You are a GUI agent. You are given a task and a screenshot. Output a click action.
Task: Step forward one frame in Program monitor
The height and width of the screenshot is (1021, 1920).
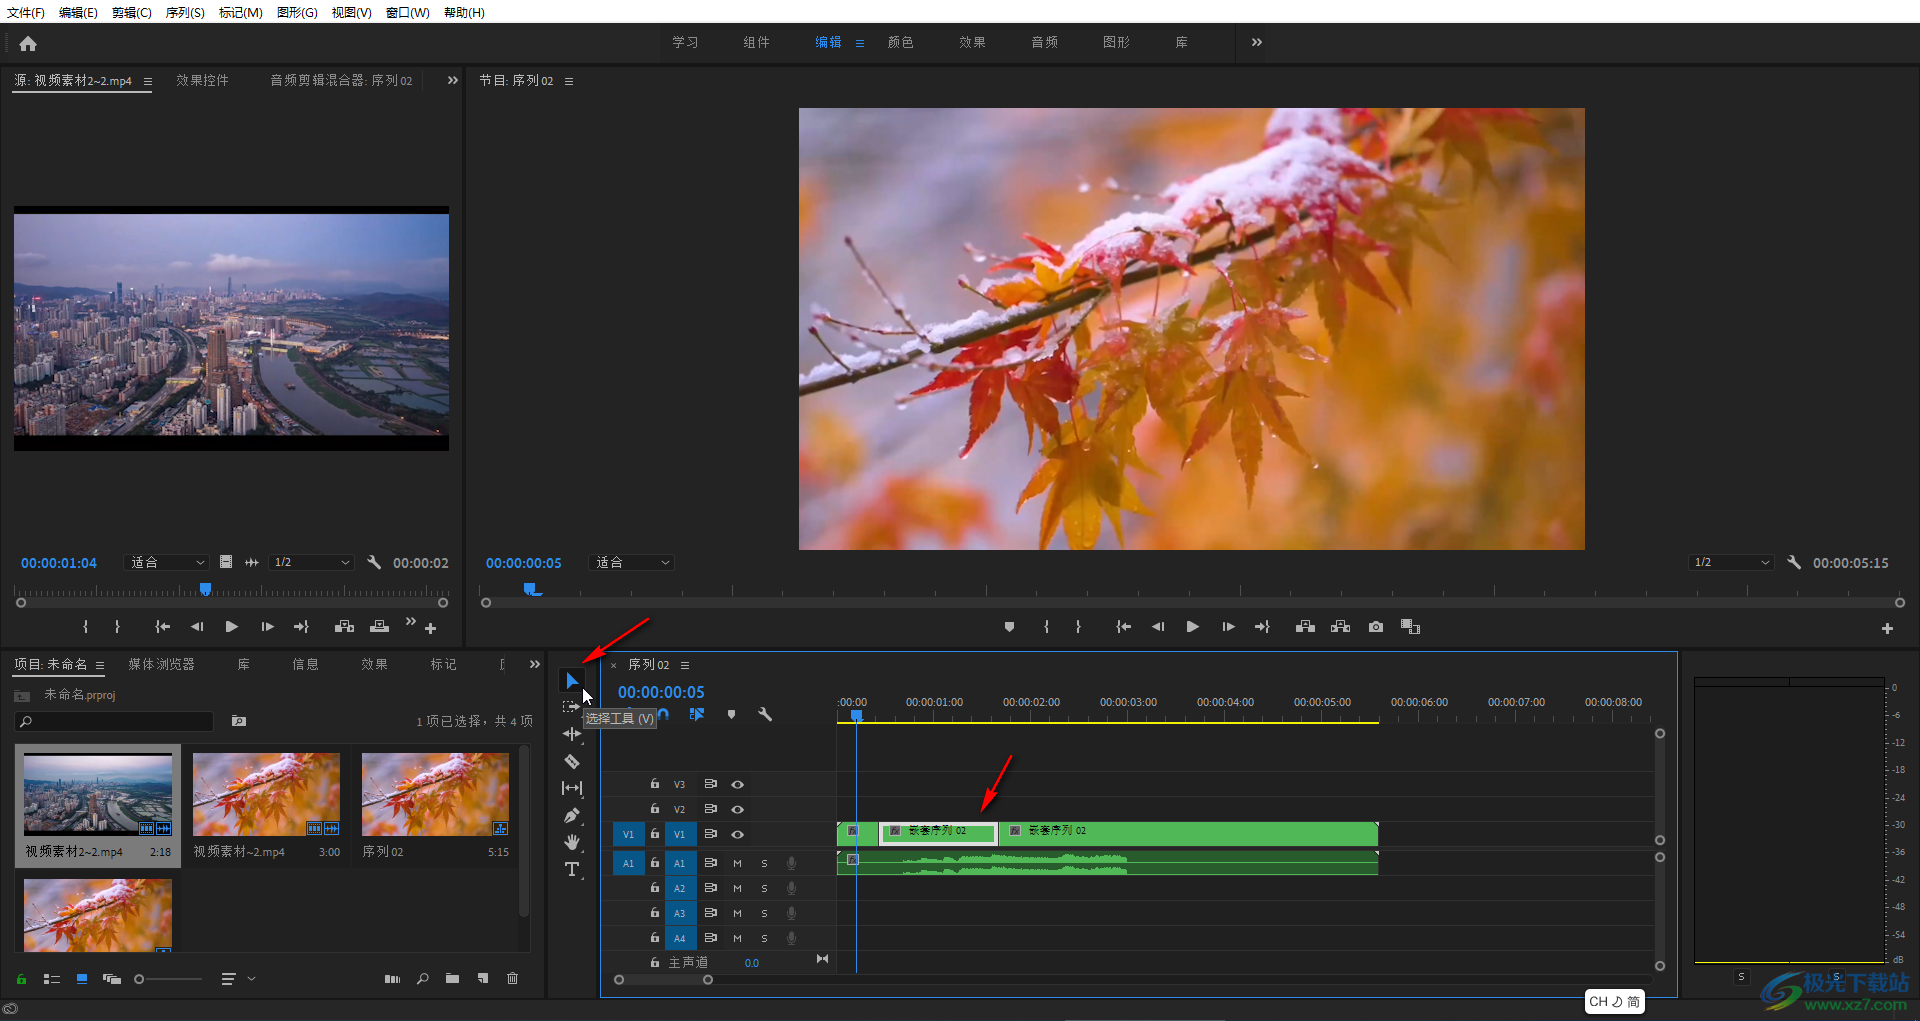pyautogui.click(x=1228, y=627)
